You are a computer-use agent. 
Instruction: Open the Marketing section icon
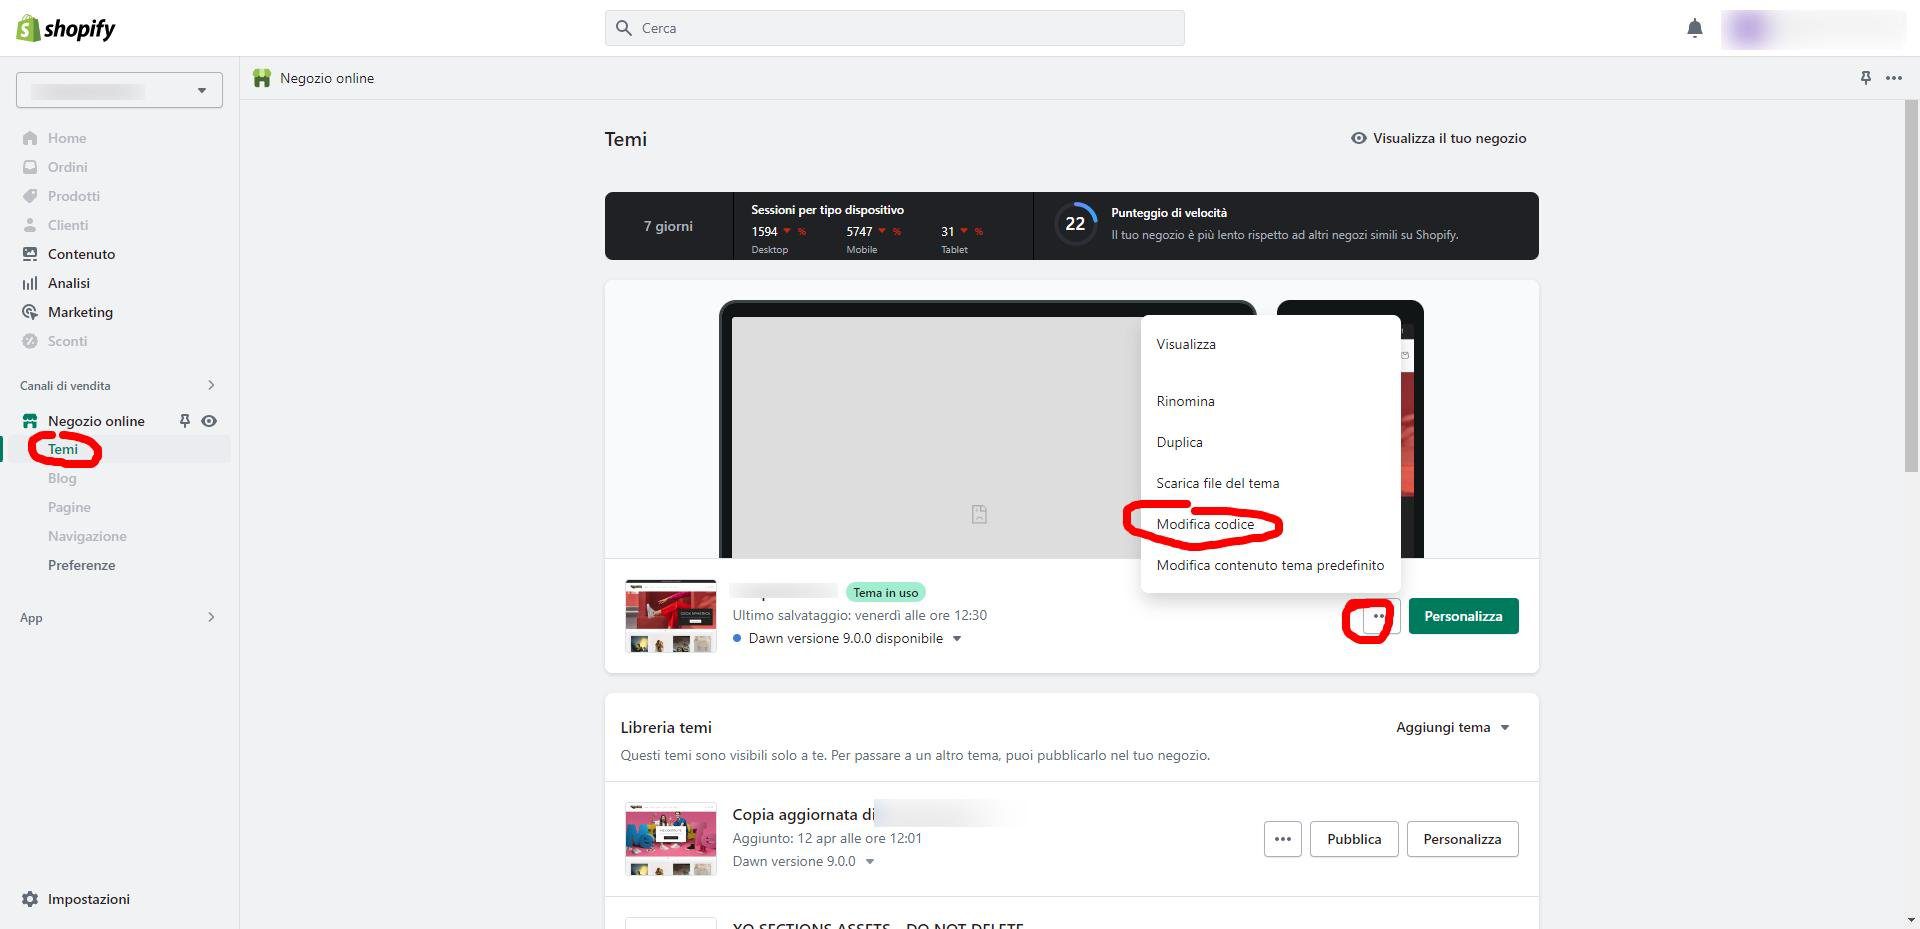(32, 312)
